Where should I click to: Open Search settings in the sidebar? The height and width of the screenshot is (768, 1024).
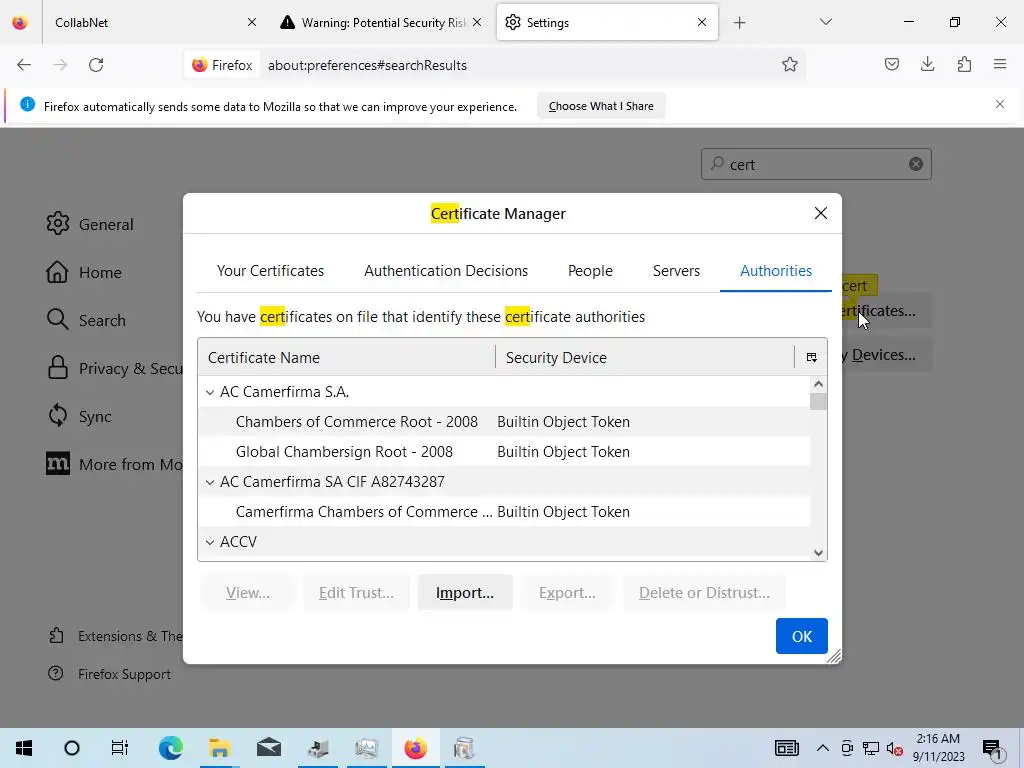pos(86,320)
